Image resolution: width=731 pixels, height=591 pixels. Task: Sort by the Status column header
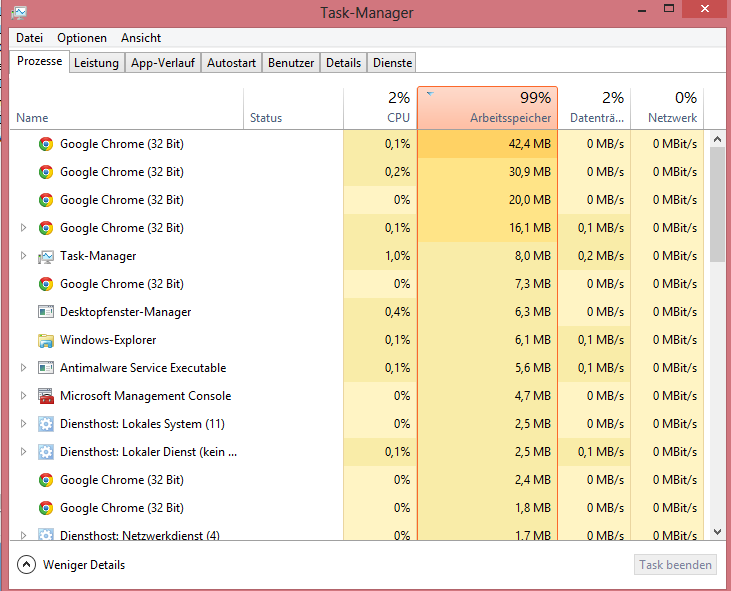coord(293,108)
